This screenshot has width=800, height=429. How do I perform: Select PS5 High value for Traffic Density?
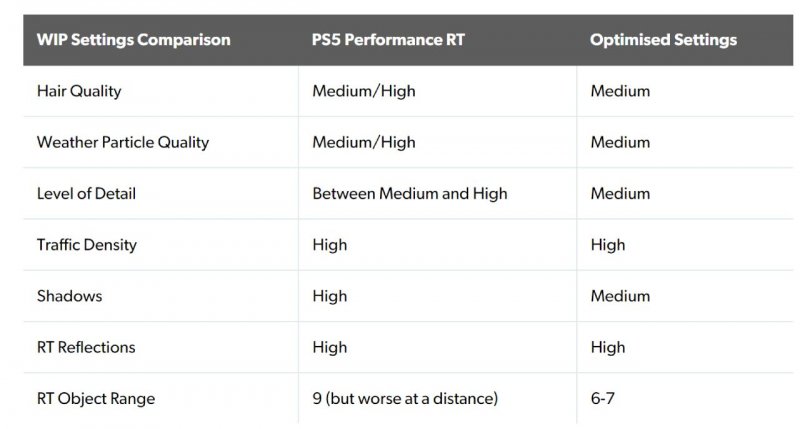(330, 244)
